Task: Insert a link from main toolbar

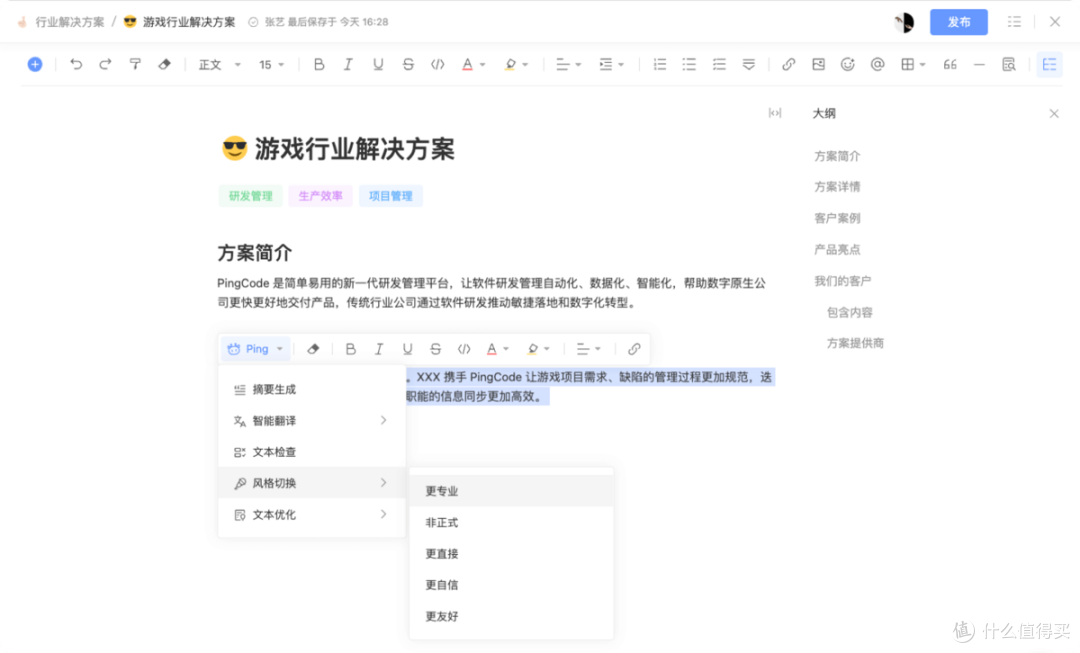Action: pyautogui.click(x=789, y=65)
